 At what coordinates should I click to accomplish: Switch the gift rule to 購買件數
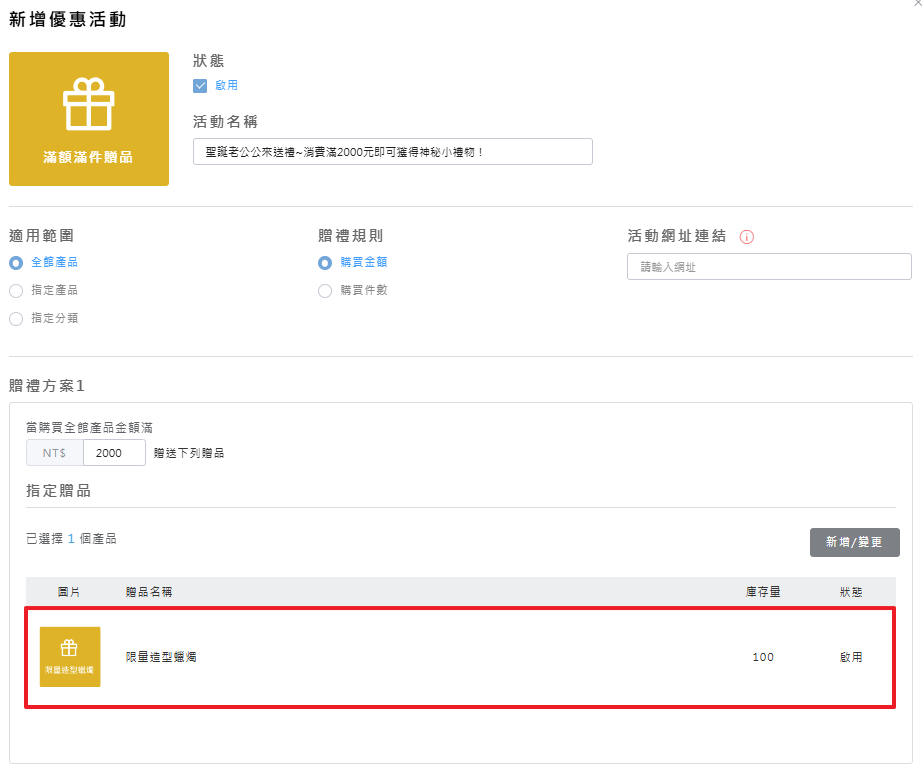325,291
